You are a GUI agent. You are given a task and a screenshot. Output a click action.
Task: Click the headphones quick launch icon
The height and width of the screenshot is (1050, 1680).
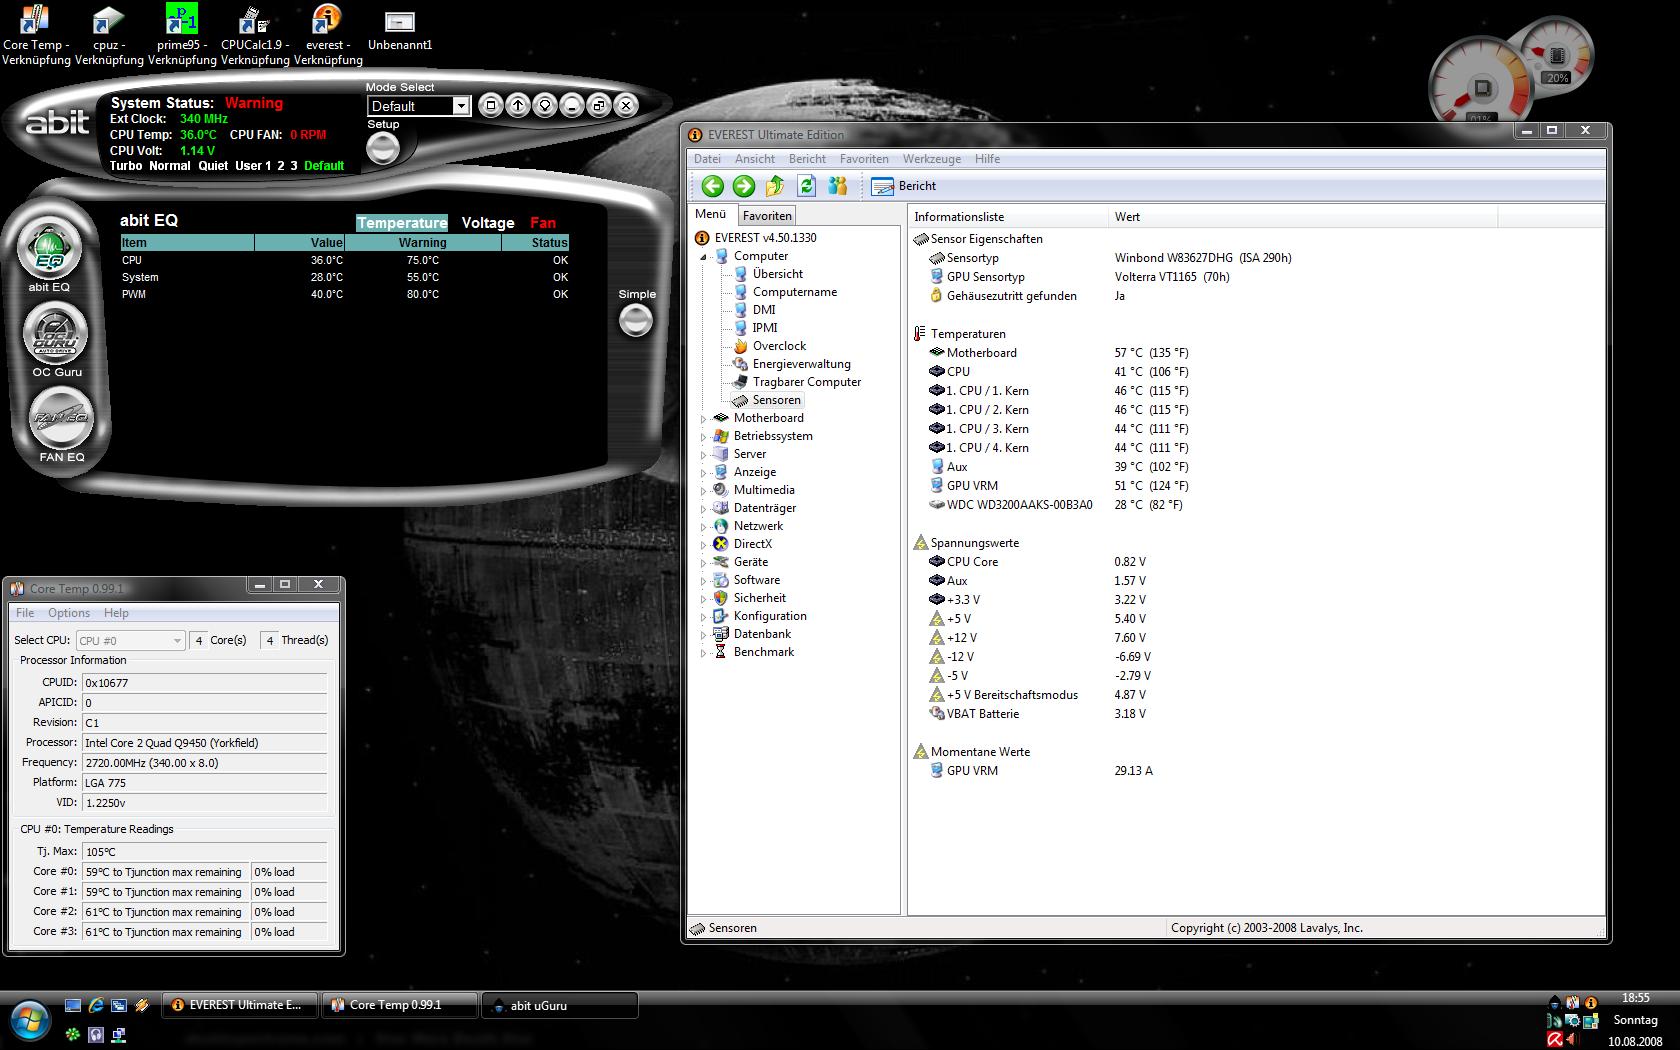(x=96, y=1034)
